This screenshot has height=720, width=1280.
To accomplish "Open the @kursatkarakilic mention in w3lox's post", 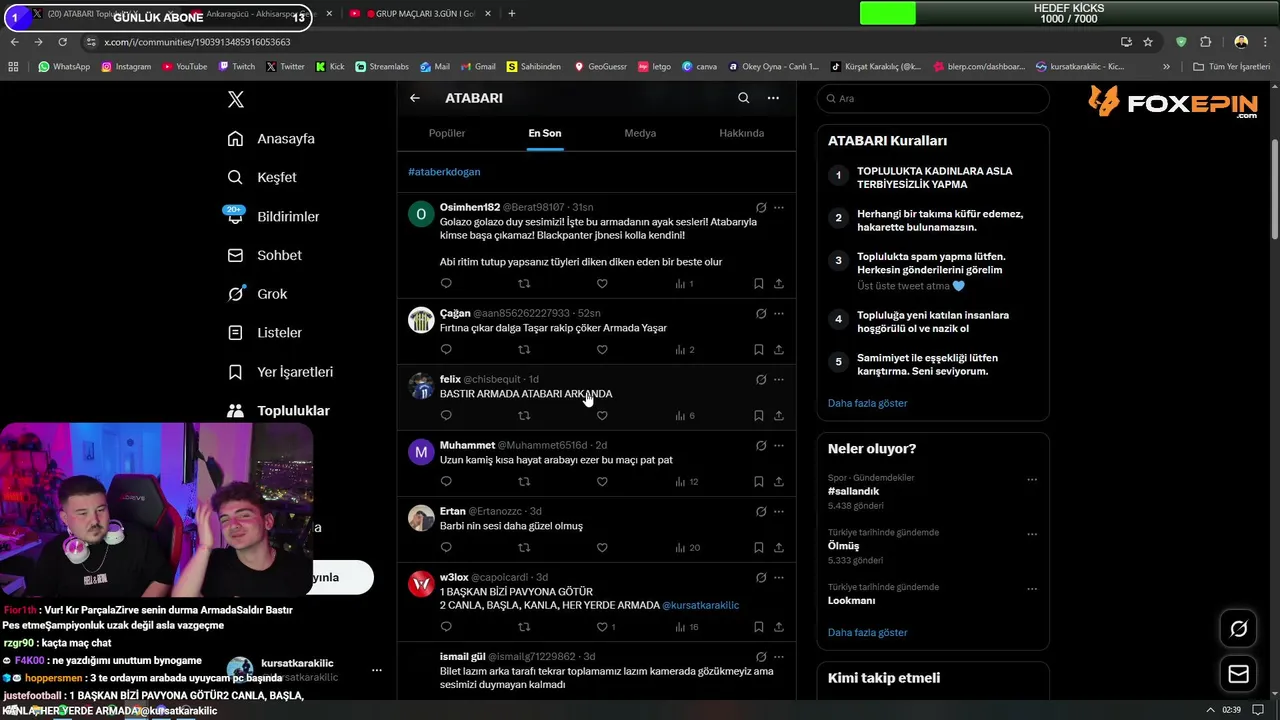I will pos(700,605).
